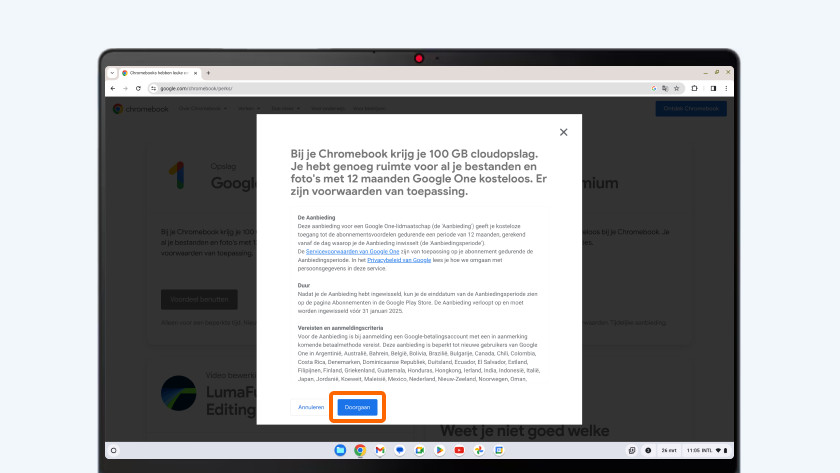Click the "Duur" heading in the terms
The image size is (840, 473).
click(x=304, y=286)
